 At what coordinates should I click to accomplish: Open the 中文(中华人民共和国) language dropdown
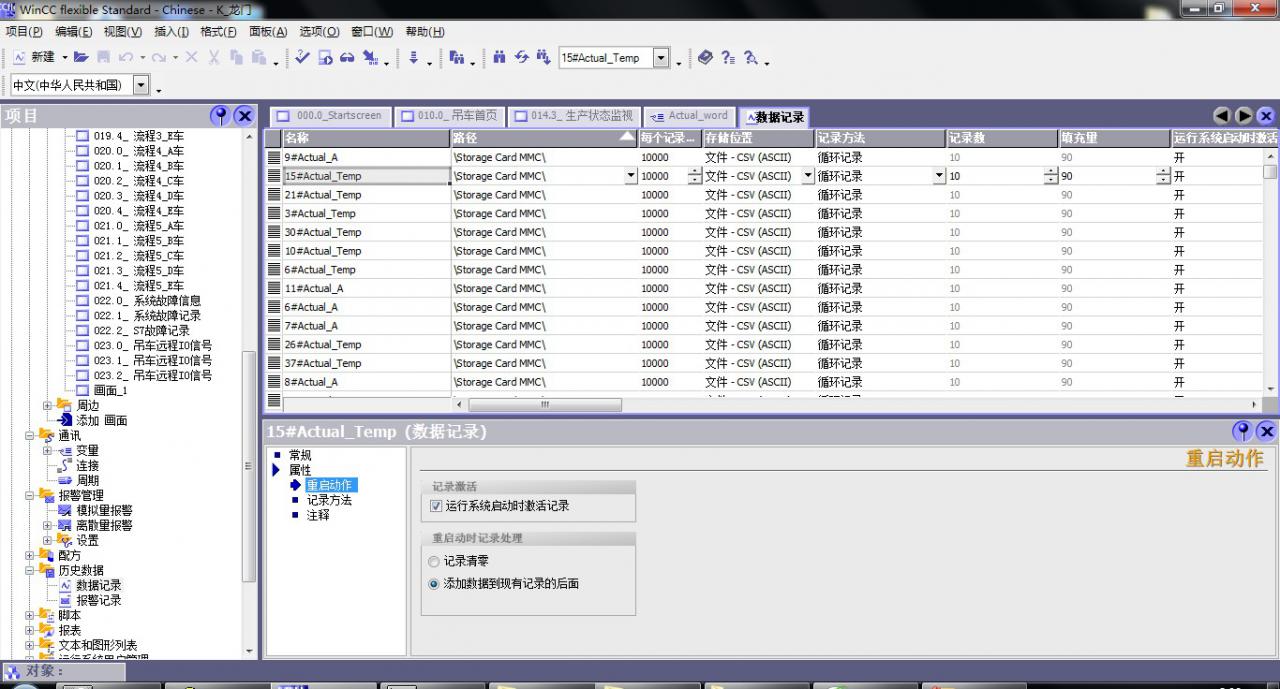(x=141, y=85)
